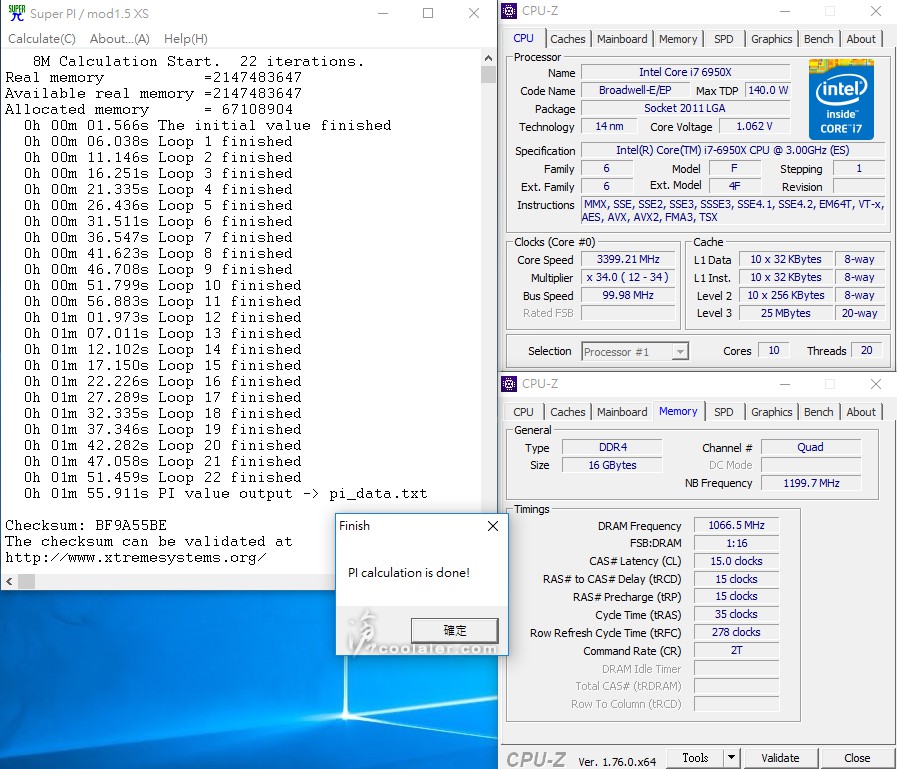The height and width of the screenshot is (769, 897).
Task: Click the Validate button in CPU-Z
Action: click(779, 758)
